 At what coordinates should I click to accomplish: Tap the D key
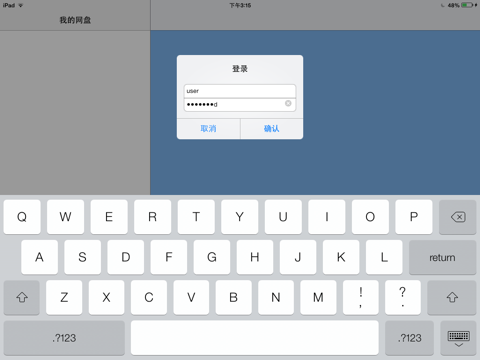(x=126, y=257)
